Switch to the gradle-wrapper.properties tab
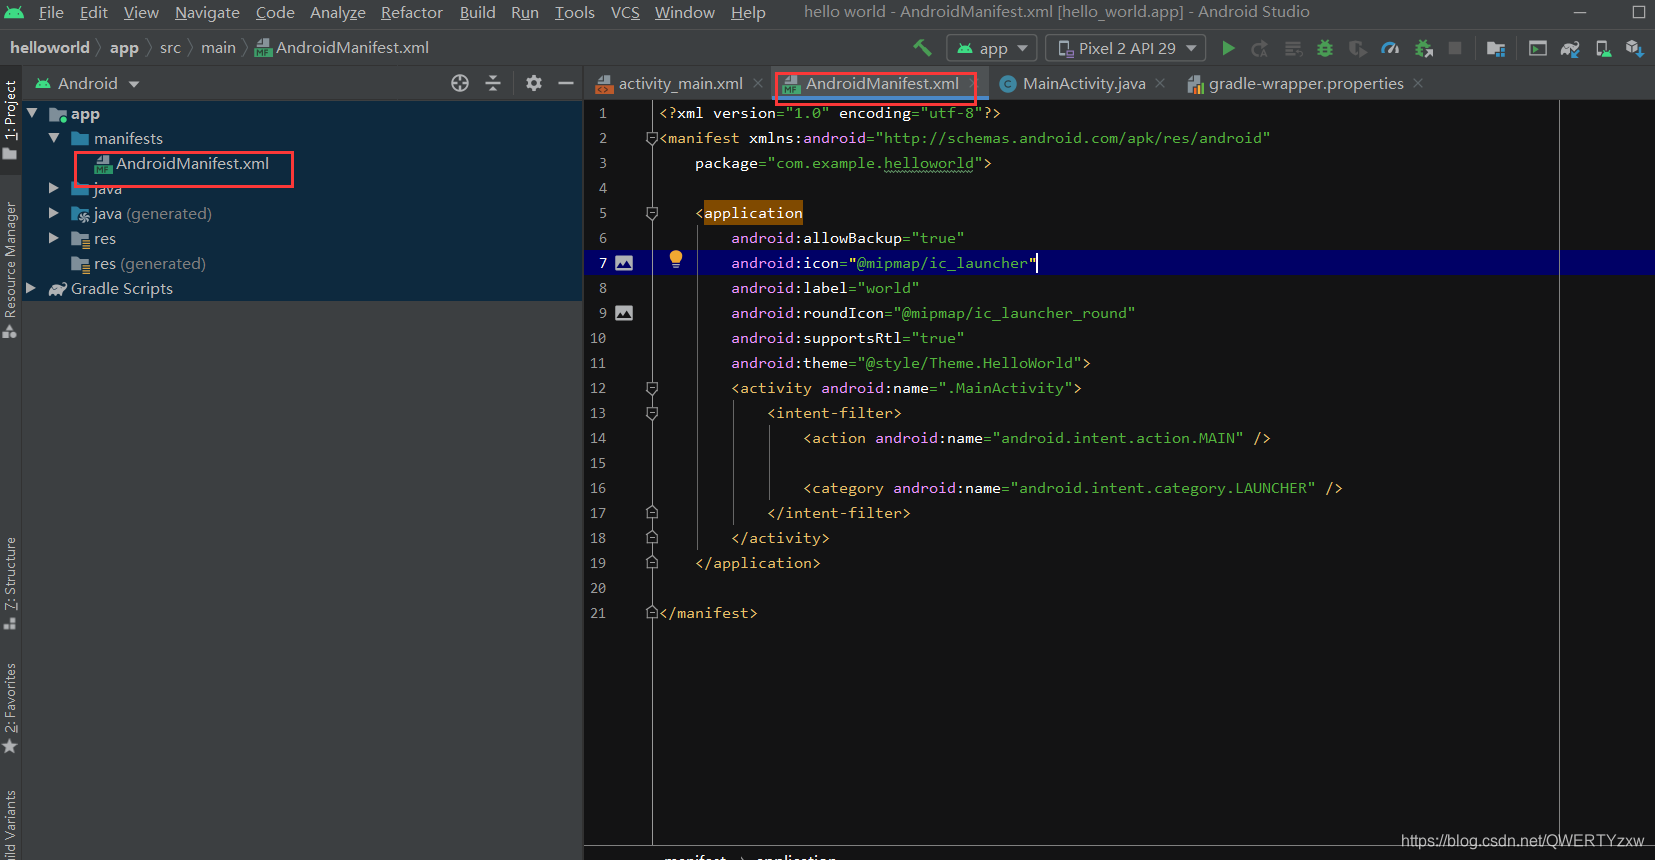 (1306, 83)
